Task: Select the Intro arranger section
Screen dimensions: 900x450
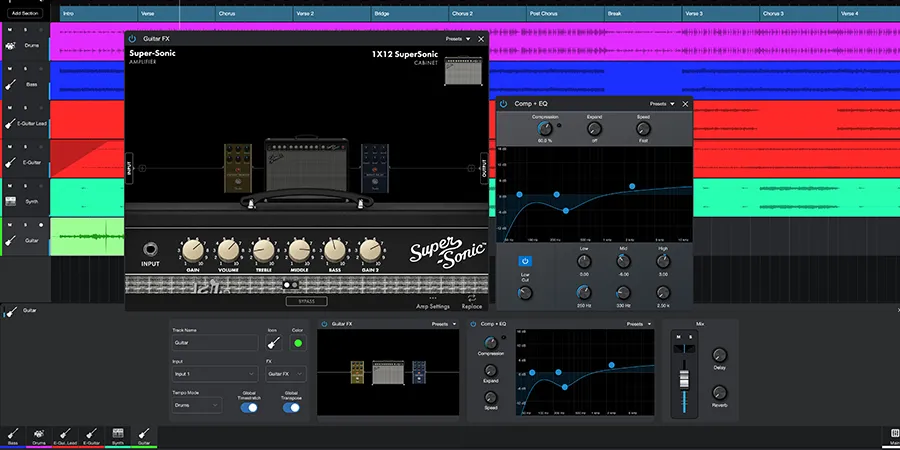Action: coord(99,14)
